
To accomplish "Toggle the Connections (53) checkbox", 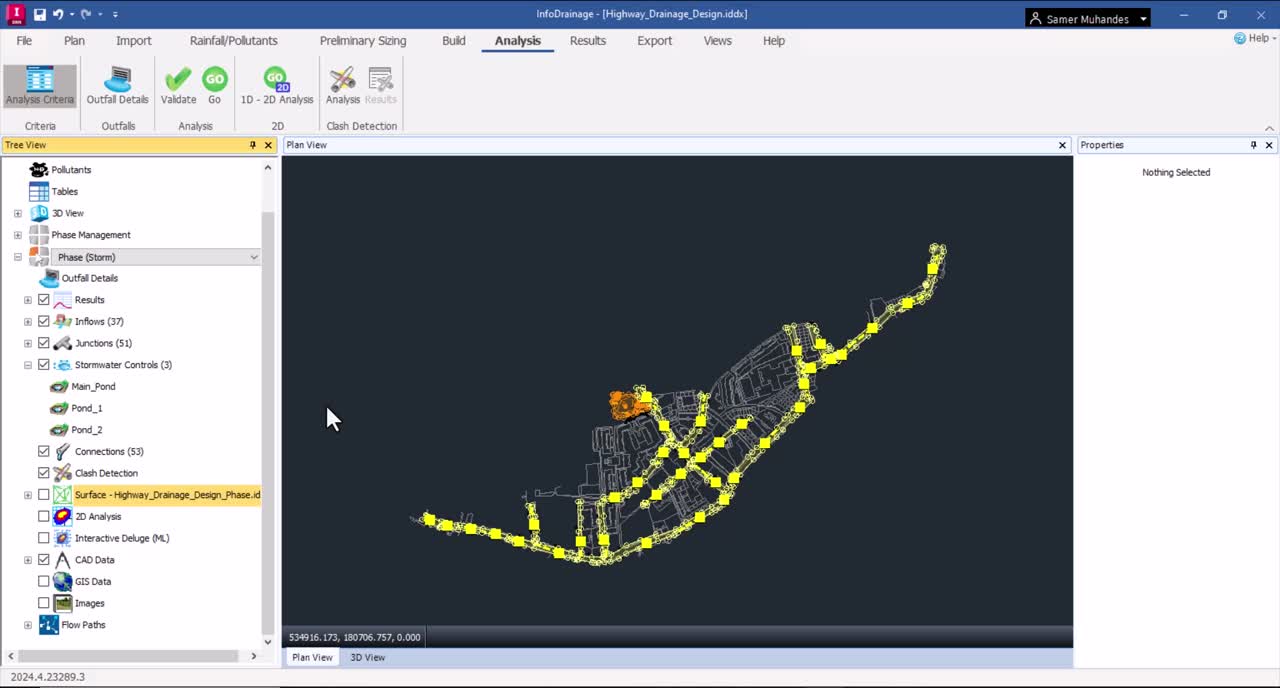I will tap(44, 451).
